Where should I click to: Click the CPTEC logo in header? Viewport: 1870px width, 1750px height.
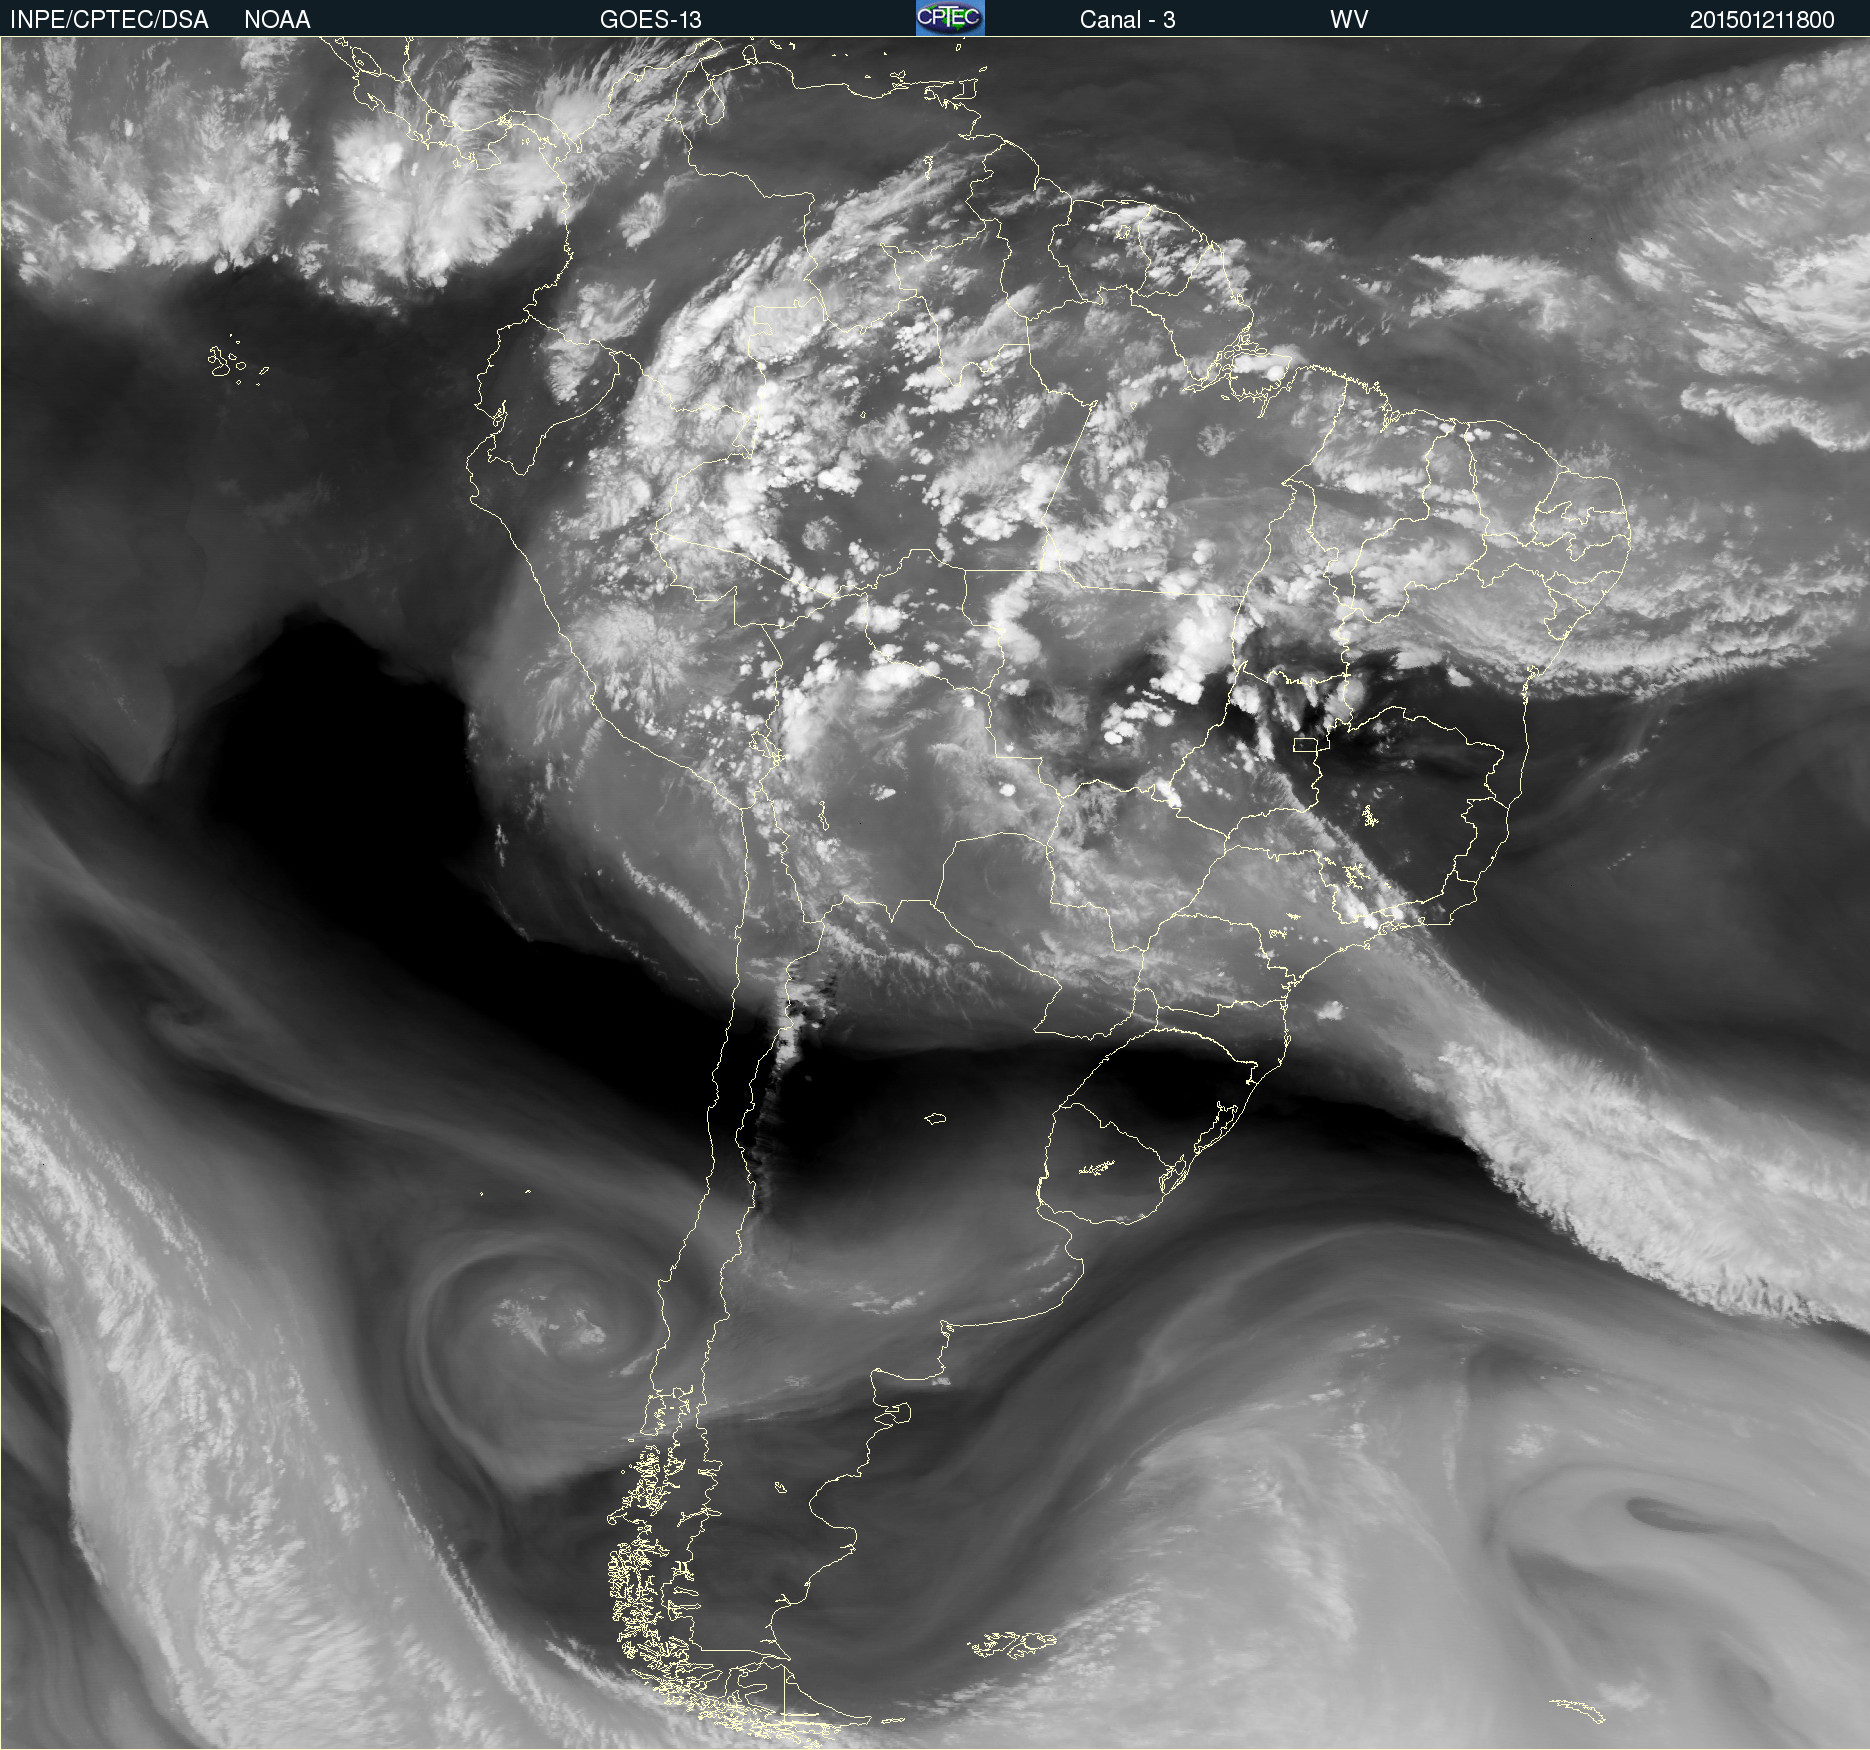point(950,18)
